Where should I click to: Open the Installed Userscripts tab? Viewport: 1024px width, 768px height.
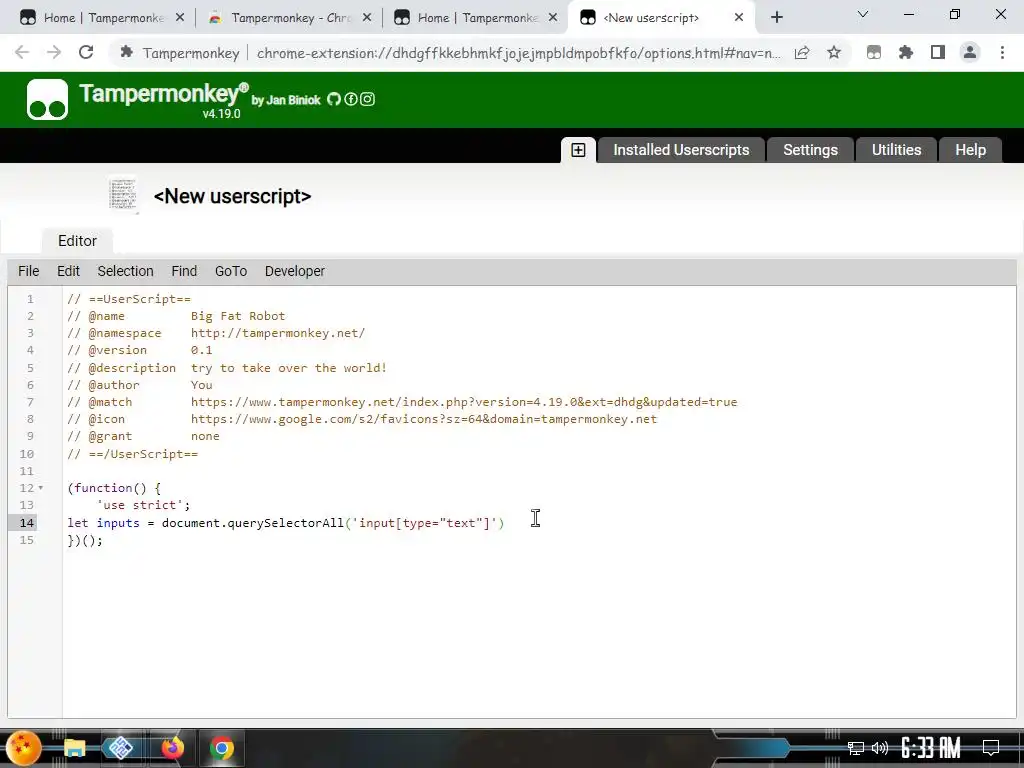coord(680,150)
